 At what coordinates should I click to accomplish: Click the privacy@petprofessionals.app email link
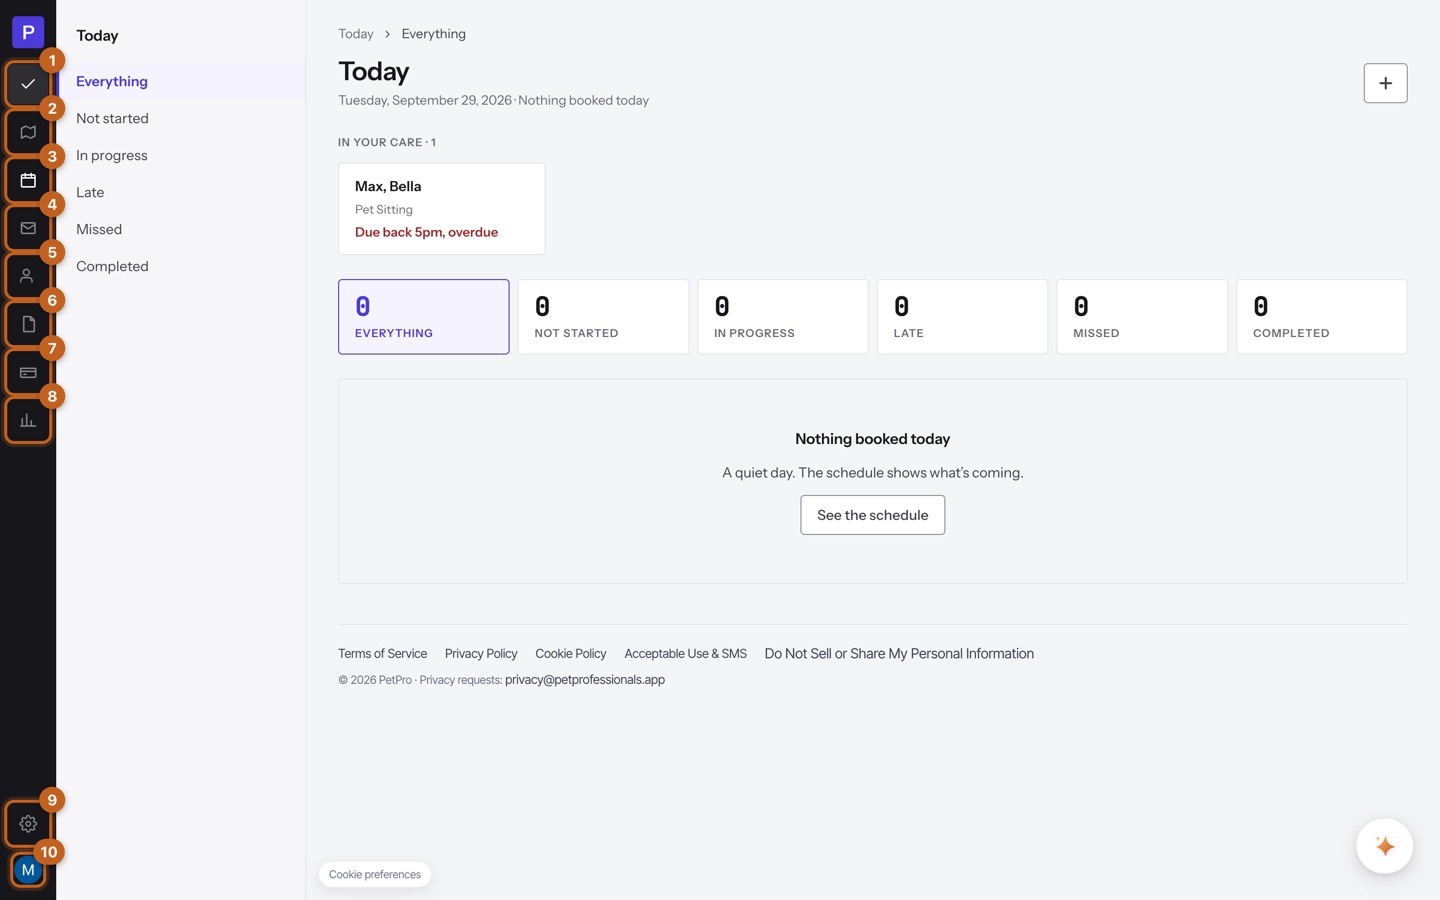[x=585, y=680]
